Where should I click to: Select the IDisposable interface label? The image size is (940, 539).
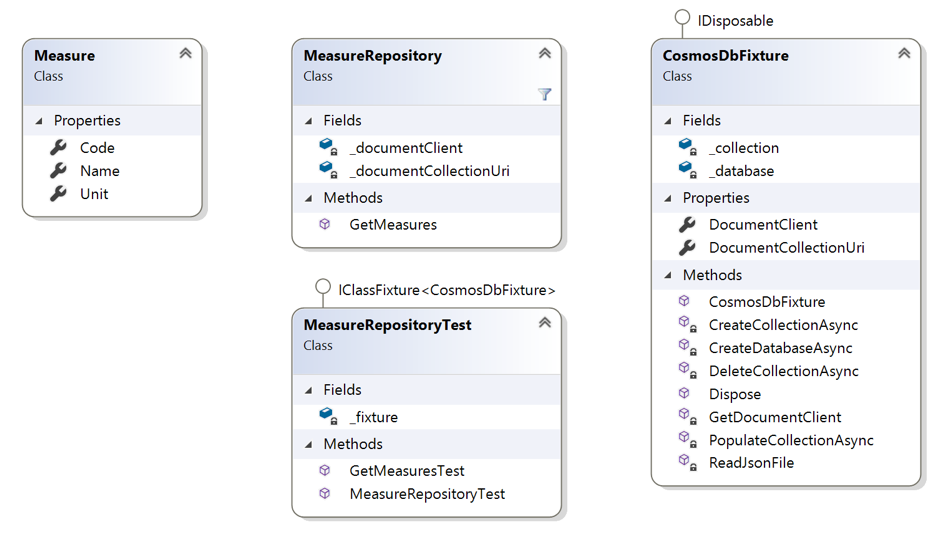tap(735, 21)
